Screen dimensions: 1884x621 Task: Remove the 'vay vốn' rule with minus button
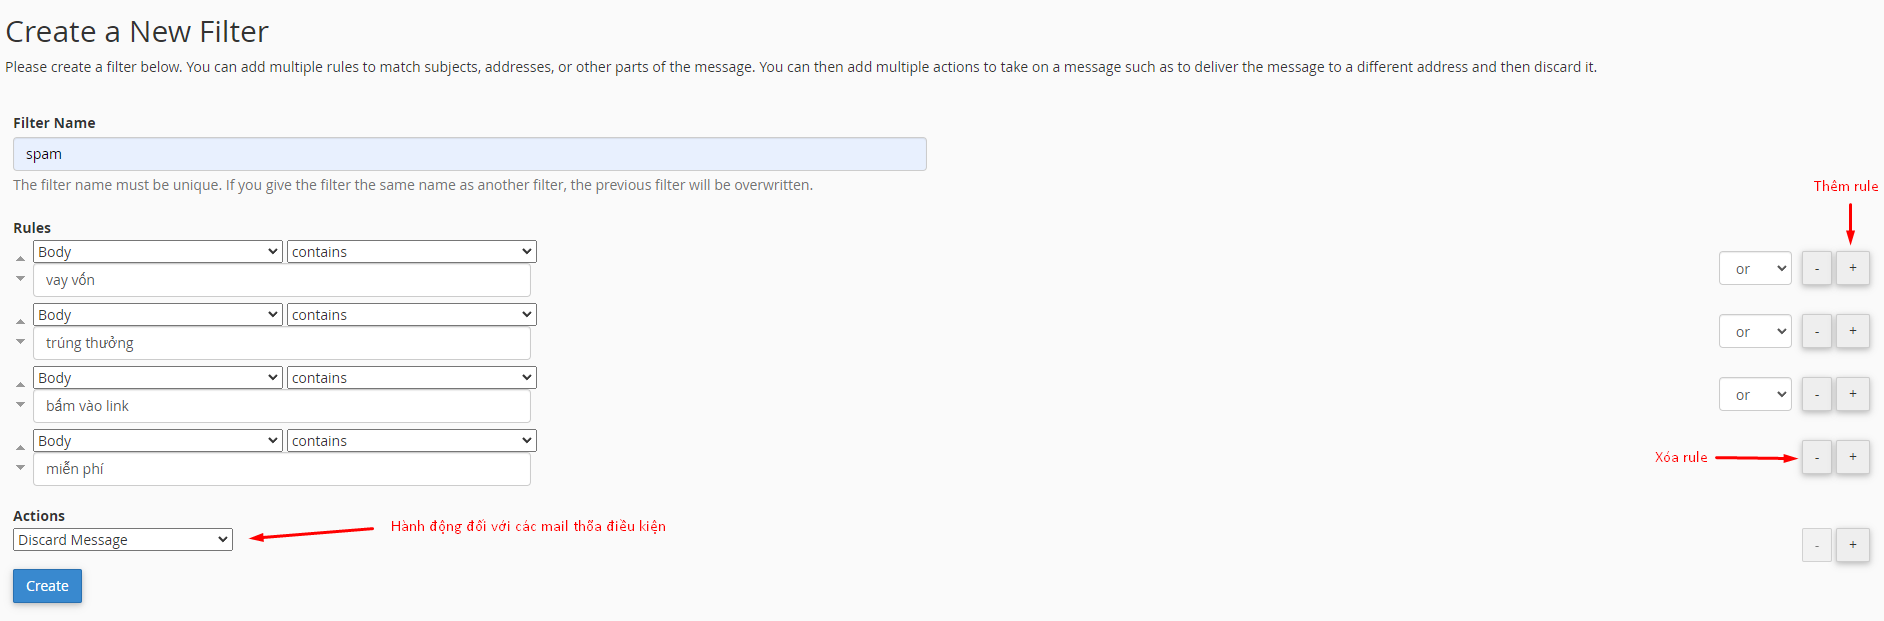(x=1816, y=268)
